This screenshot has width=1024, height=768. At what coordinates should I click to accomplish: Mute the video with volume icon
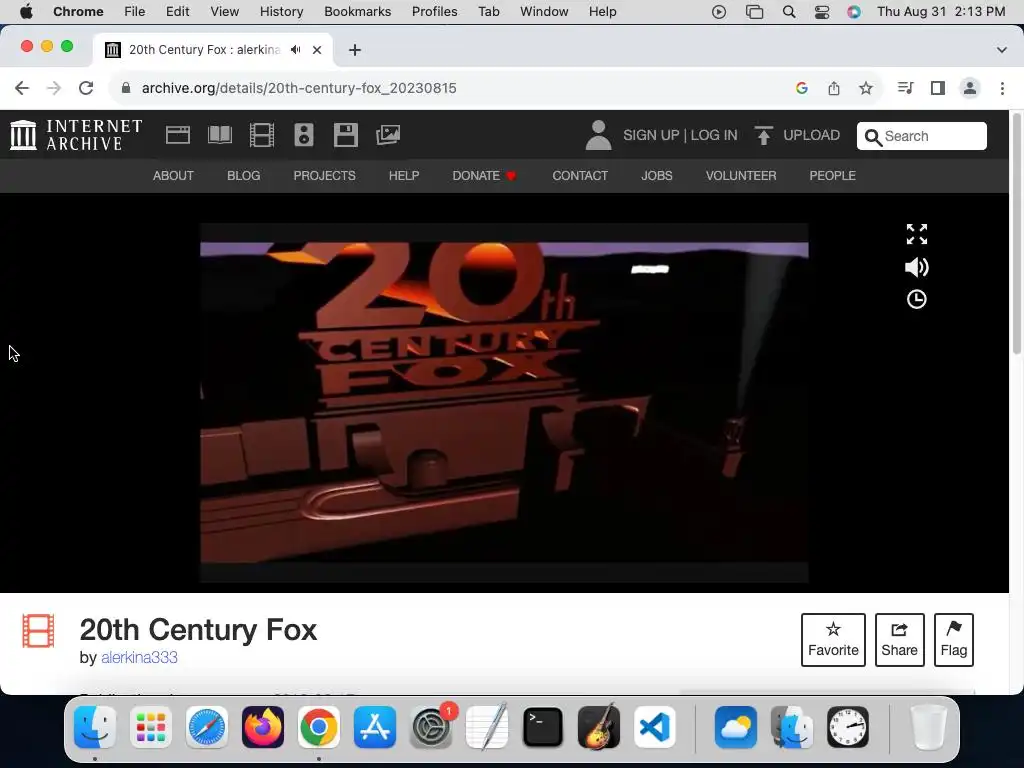[917, 267]
